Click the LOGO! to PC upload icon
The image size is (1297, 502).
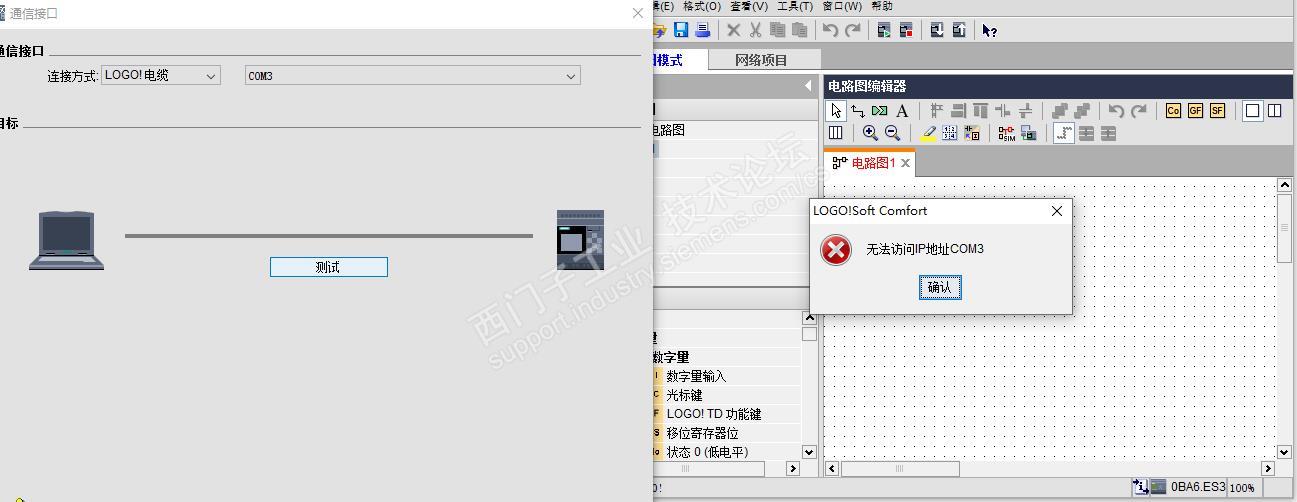point(959,30)
